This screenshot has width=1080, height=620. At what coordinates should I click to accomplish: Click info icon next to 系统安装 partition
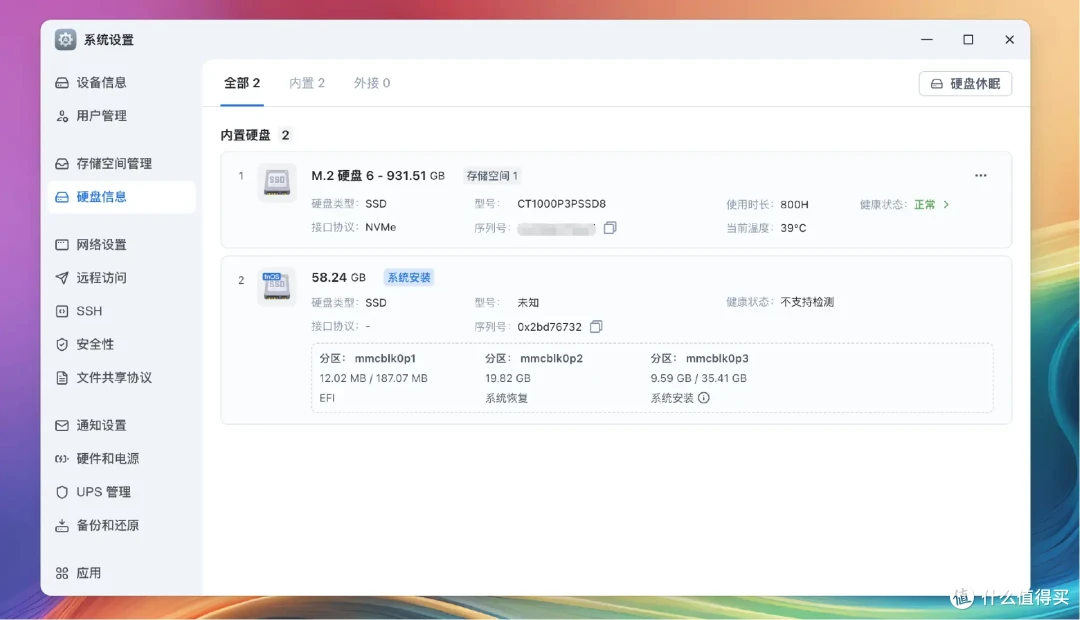[703, 397]
